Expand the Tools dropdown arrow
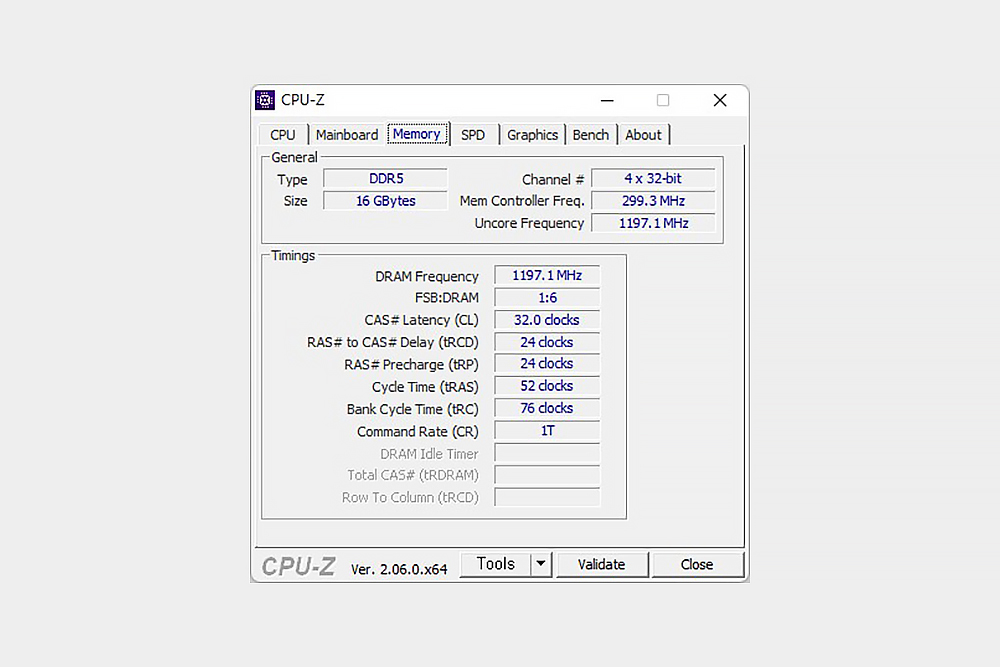This screenshot has width=1000, height=667. pyautogui.click(x=541, y=564)
